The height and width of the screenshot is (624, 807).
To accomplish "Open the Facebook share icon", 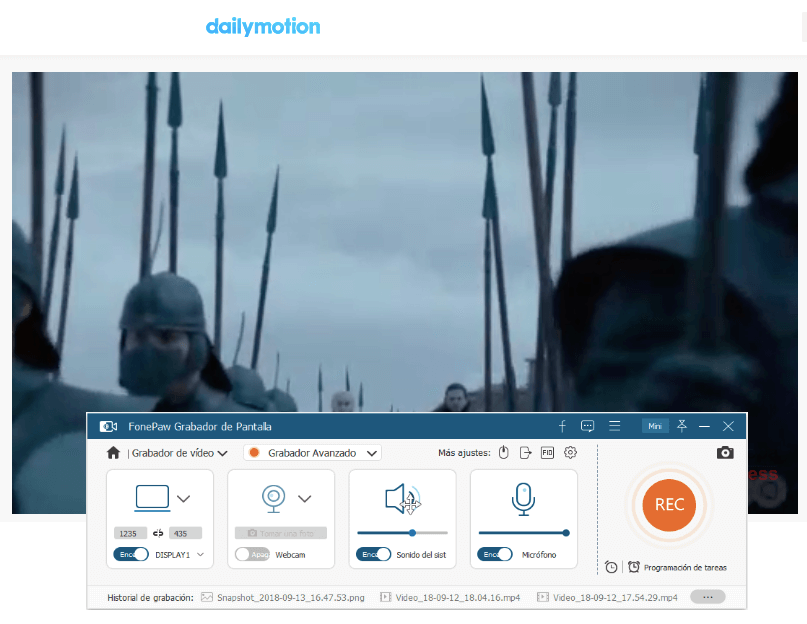I will pyautogui.click(x=562, y=426).
